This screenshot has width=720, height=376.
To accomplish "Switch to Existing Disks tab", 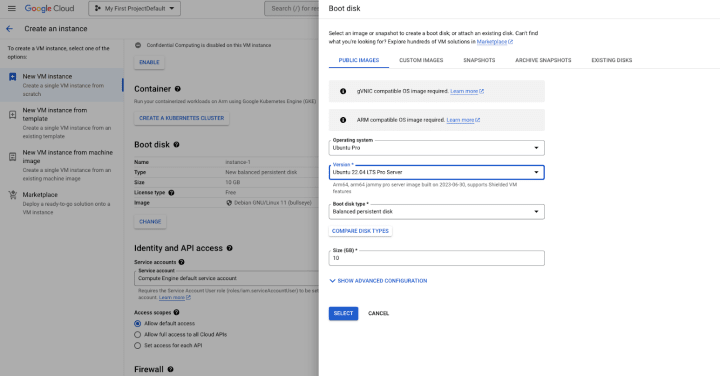I will click(x=612, y=60).
